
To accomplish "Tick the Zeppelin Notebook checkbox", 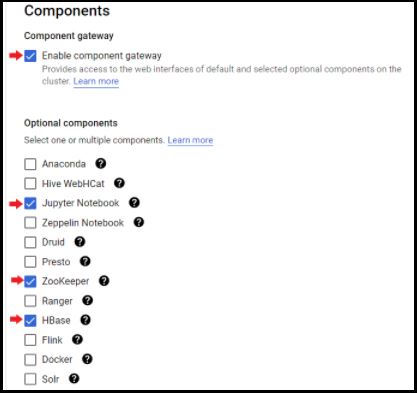I will pyautogui.click(x=30, y=223).
